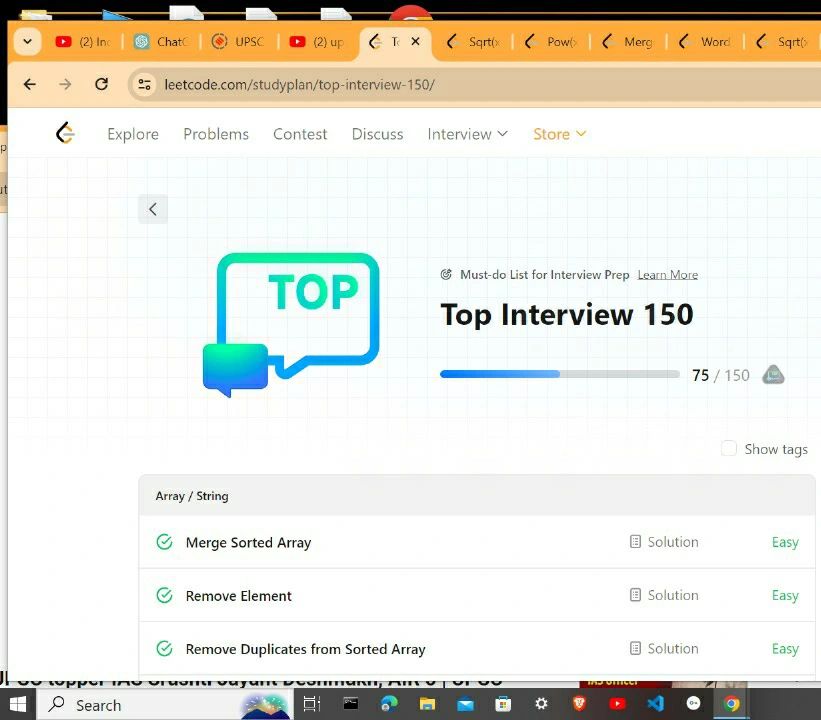Image resolution: width=821 pixels, height=720 pixels.
Task: Open Settings gear on taskbar
Action: (541, 704)
